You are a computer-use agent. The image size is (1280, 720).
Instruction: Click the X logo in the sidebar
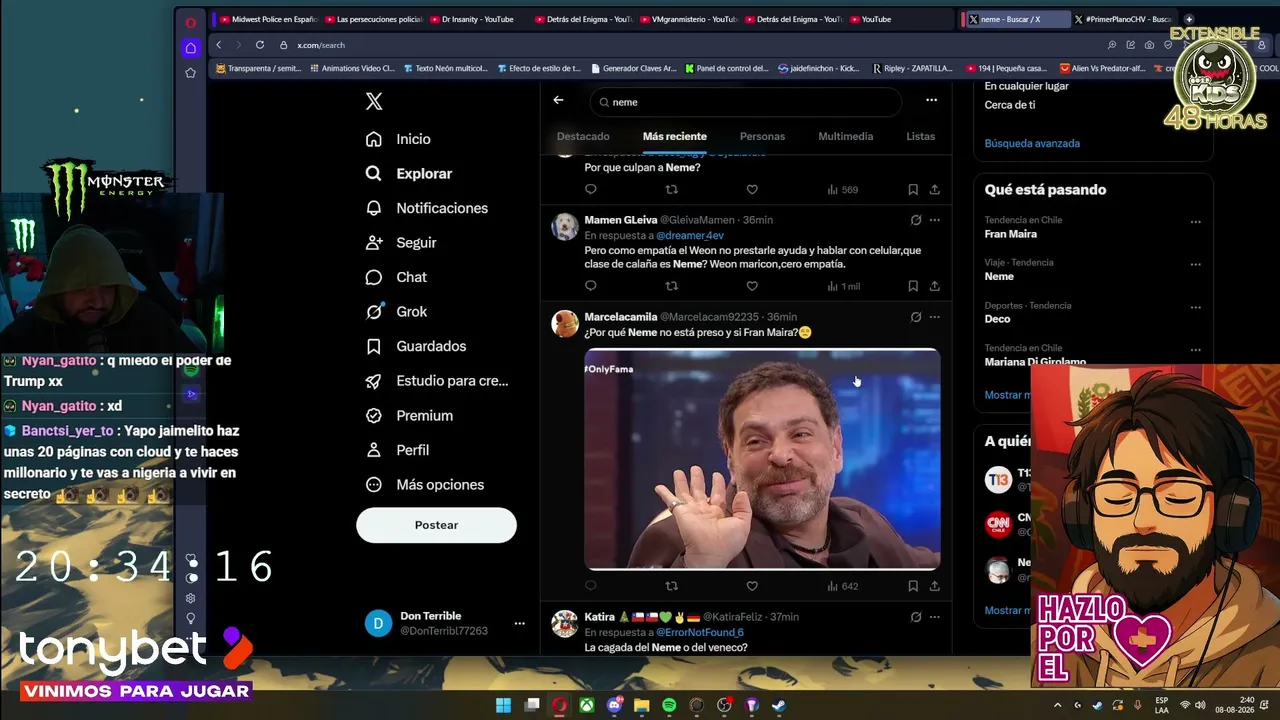pyautogui.click(x=374, y=101)
